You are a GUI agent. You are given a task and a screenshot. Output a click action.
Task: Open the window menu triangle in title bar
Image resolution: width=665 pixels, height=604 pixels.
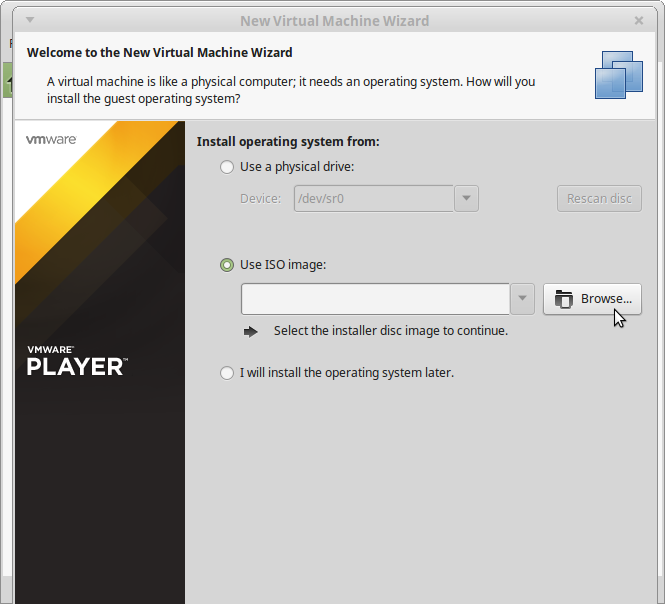[30, 20]
